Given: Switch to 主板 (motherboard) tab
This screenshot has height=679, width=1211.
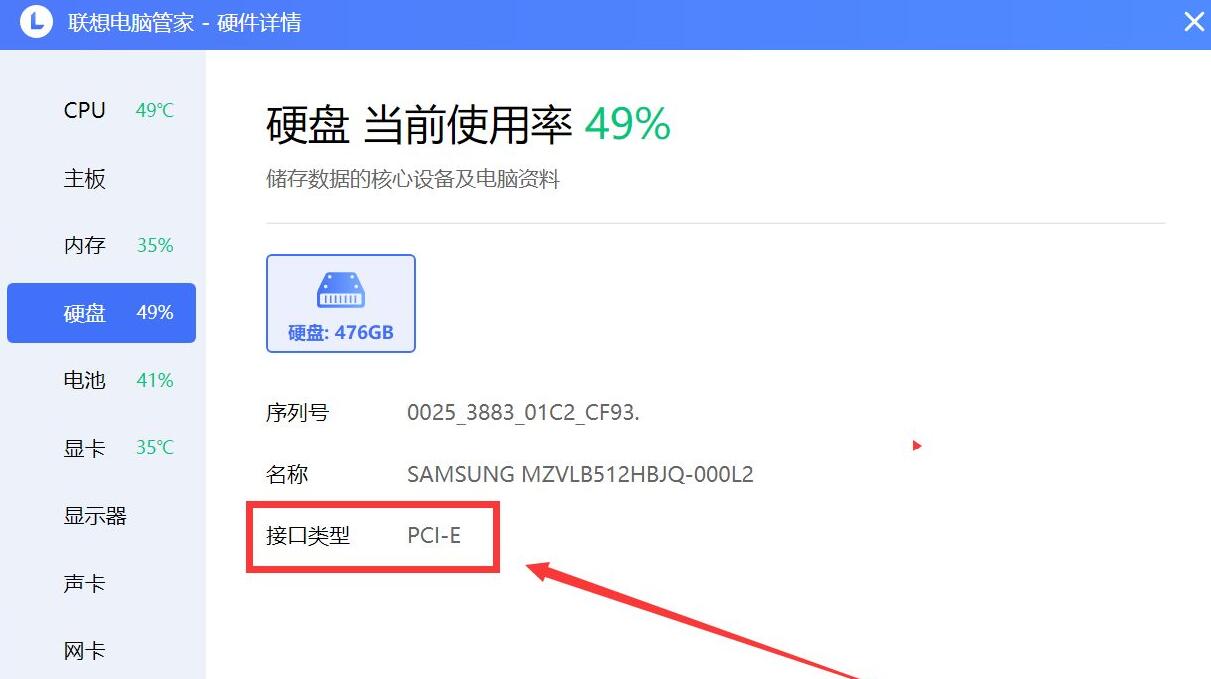Looking at the screenshot, I should click(101, 179).
